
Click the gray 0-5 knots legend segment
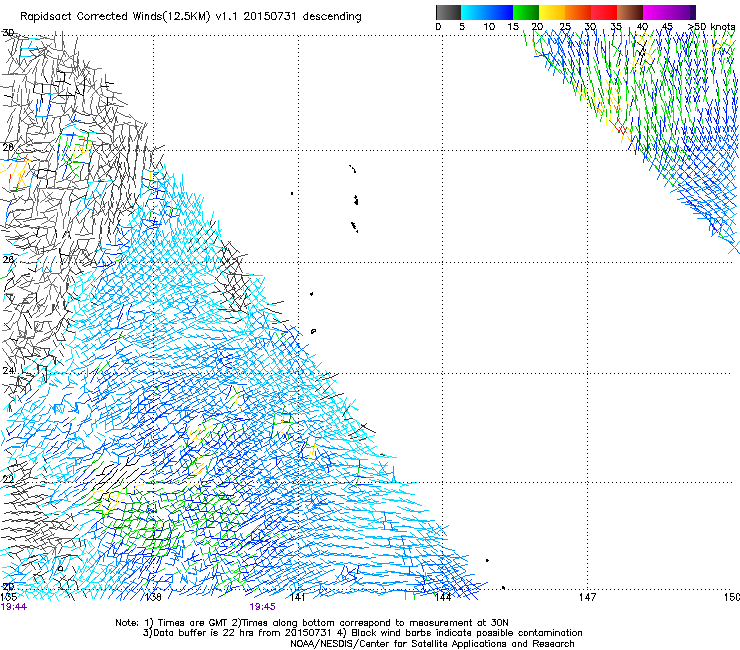(448, 12)
